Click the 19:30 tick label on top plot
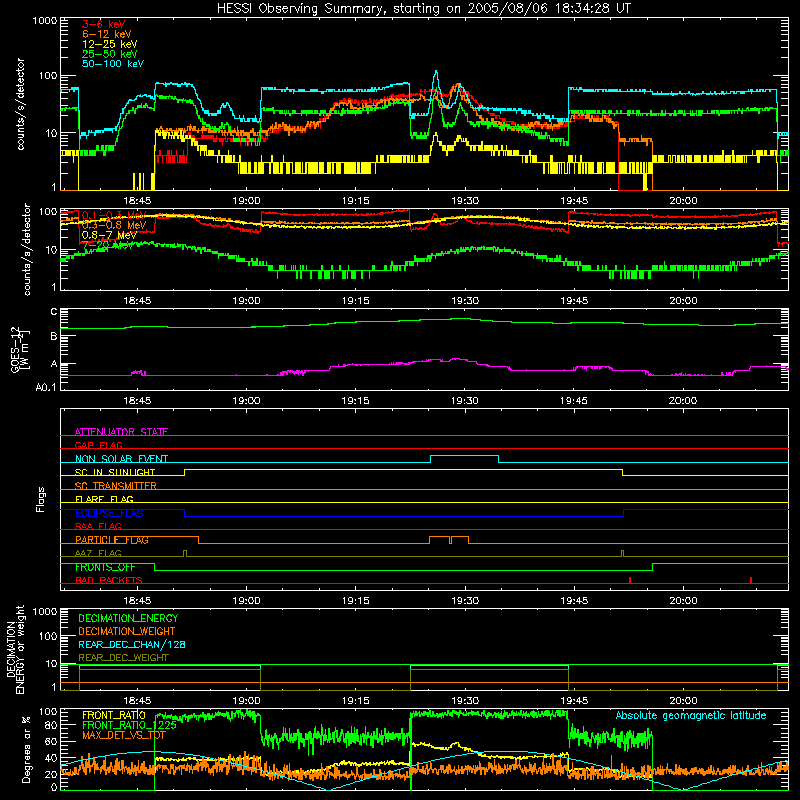This screenshot has width=800, height=800. coord(465,201)
